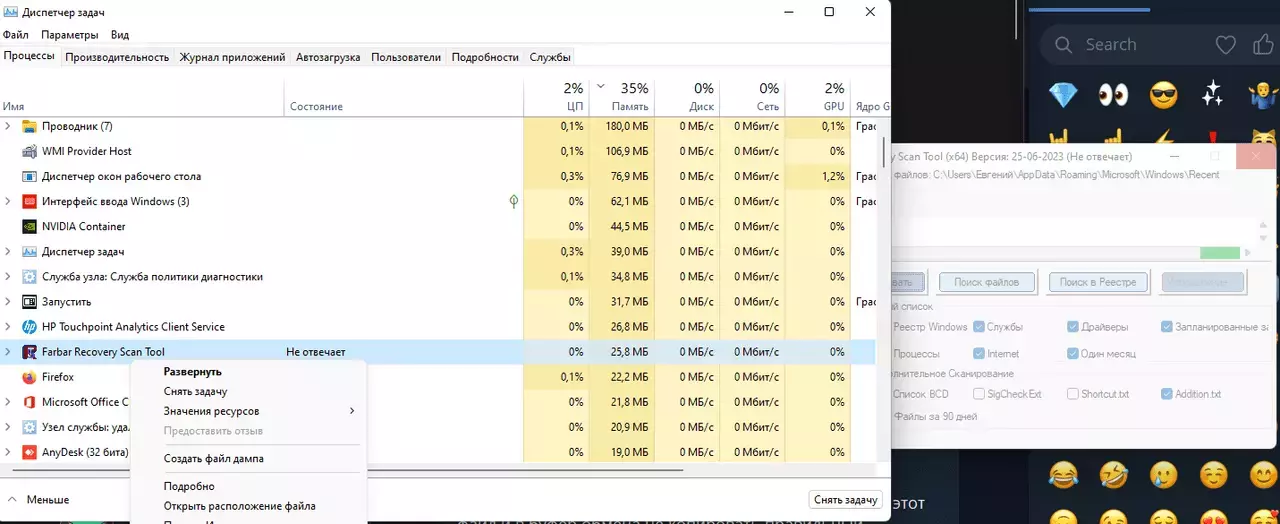Click the WMI Provider Host process icon
Image resolution: width=1280 pixels, height=524 pixels.
pos(29,151)
